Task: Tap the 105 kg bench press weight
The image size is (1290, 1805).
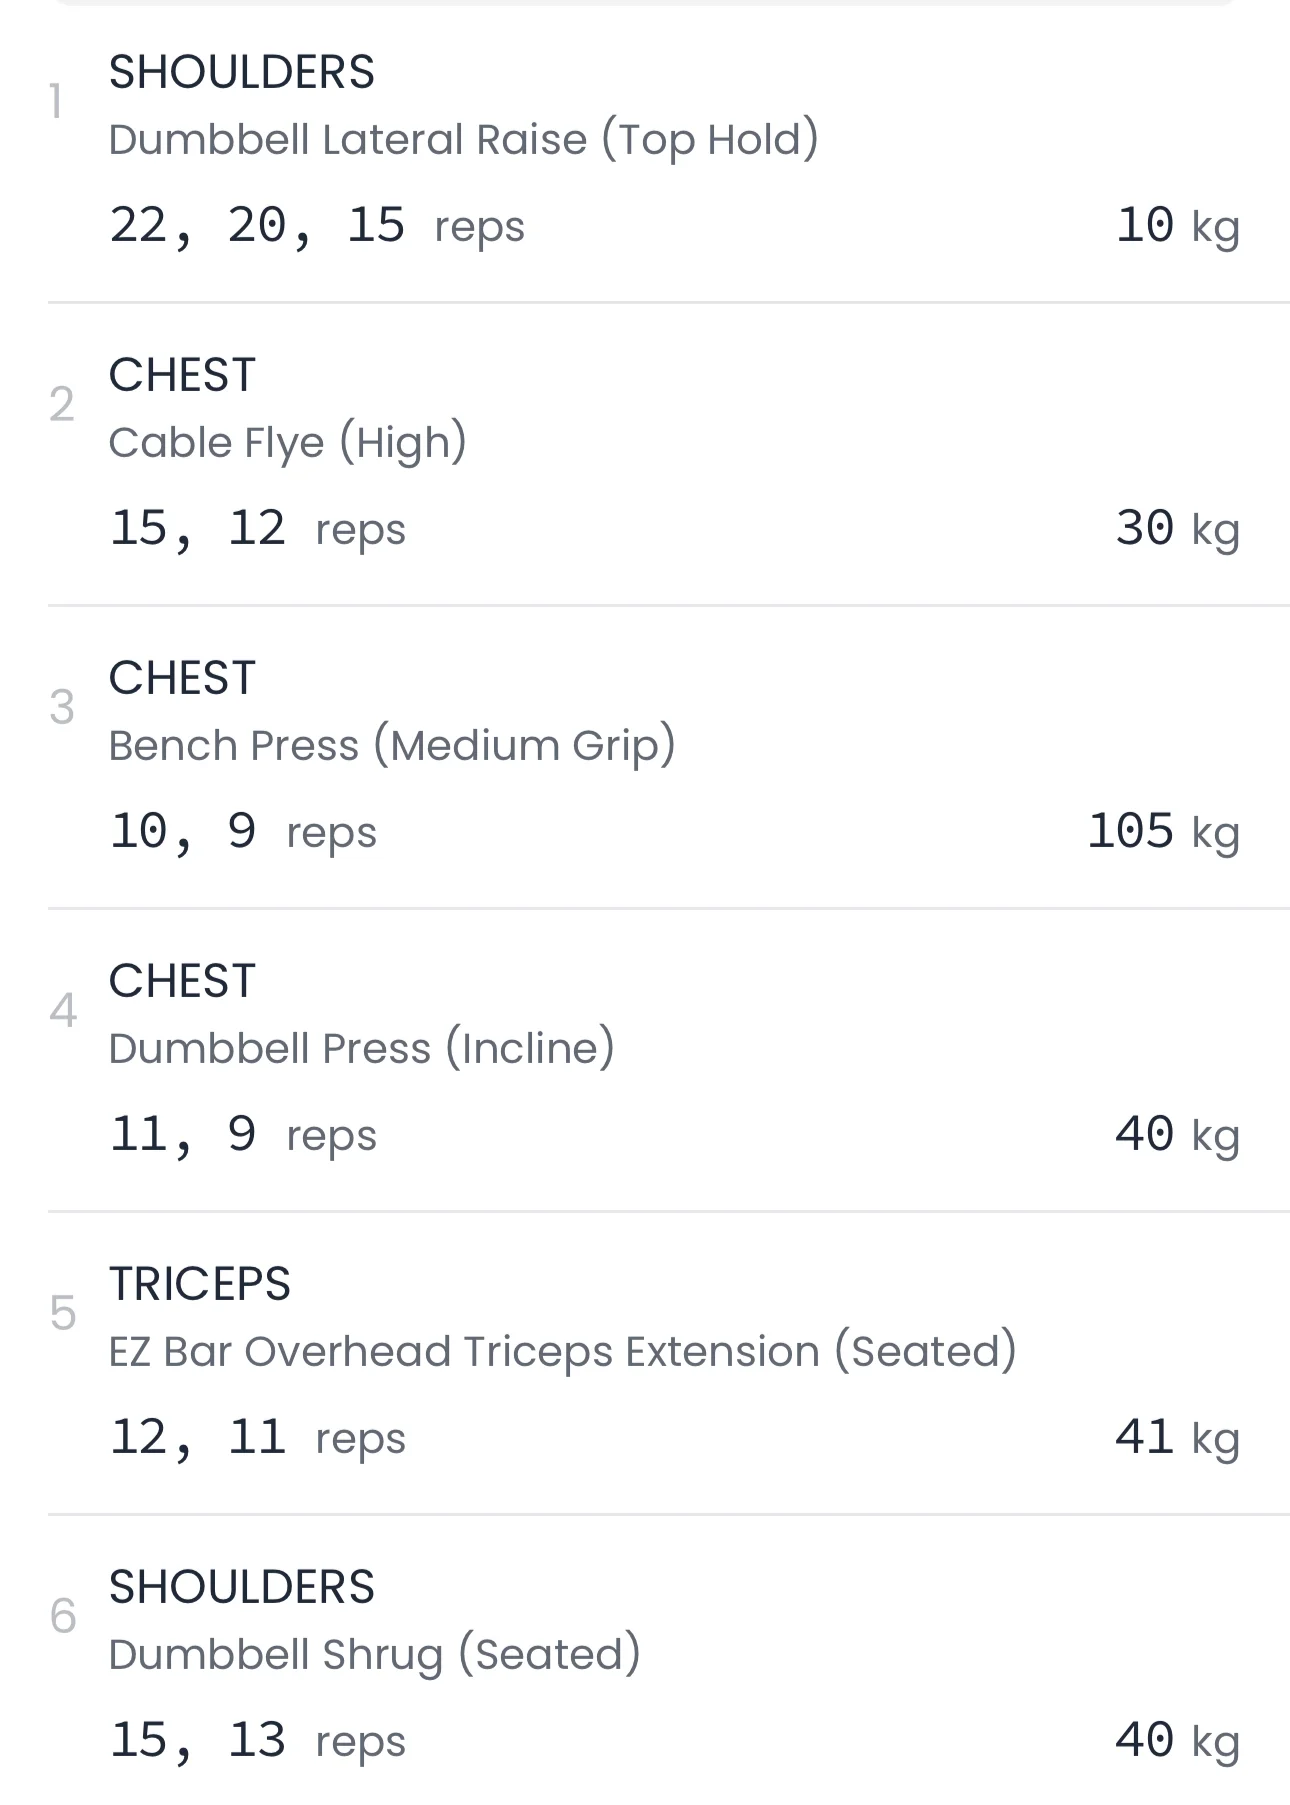Action: pos(1163,832)
